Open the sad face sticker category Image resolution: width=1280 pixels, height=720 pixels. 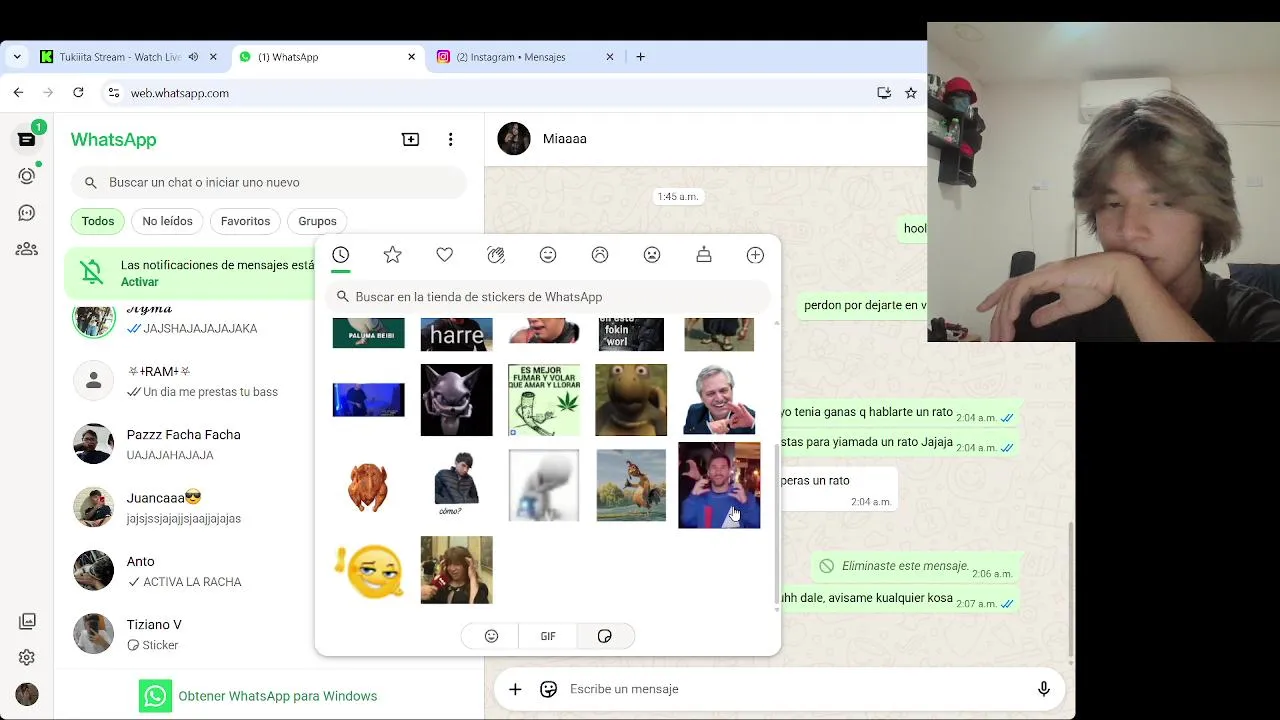(600, 255)
